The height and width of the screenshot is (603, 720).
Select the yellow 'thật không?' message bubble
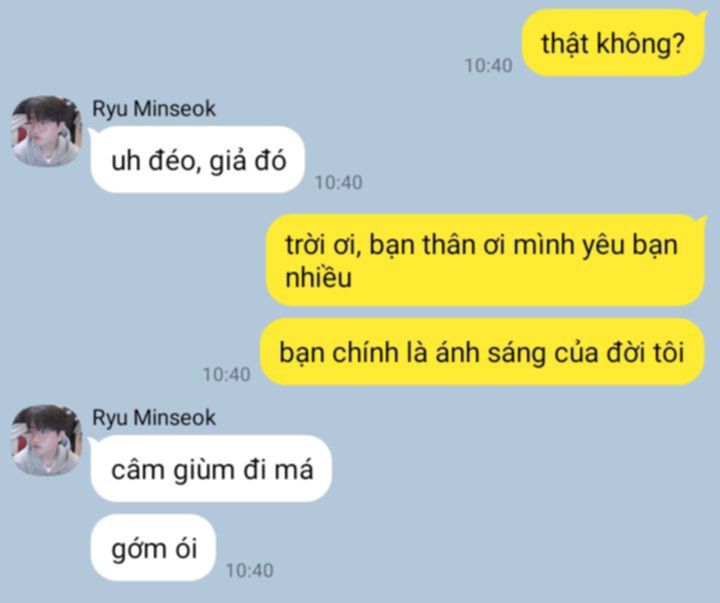[x=613, y=43]
